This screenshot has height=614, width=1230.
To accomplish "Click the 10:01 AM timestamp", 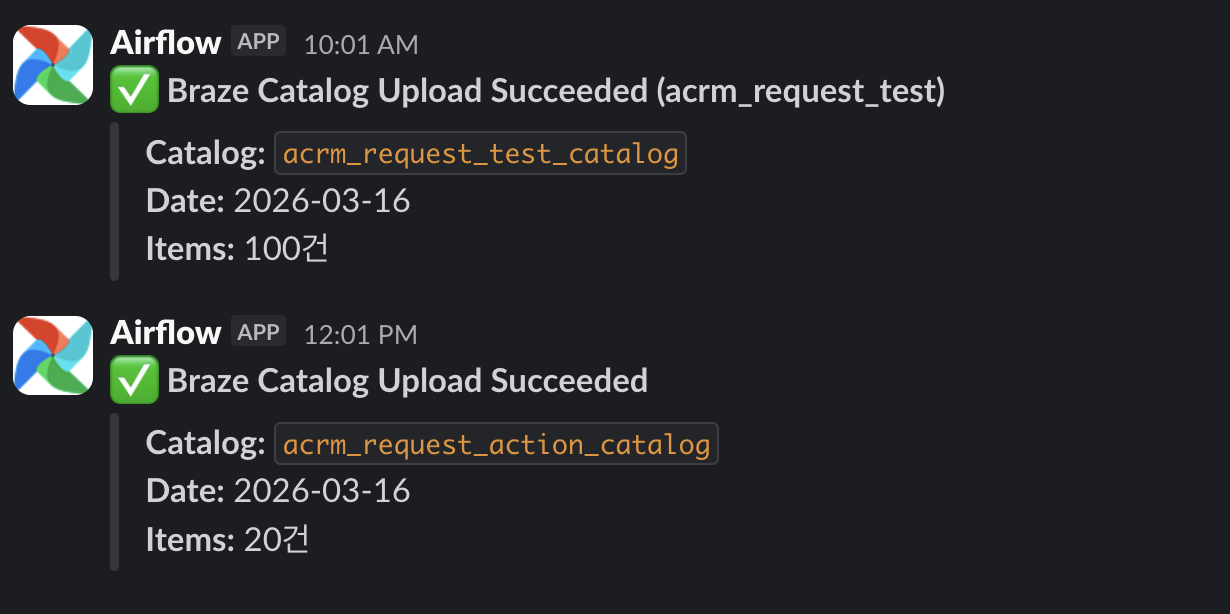I will tap(361, 45).
